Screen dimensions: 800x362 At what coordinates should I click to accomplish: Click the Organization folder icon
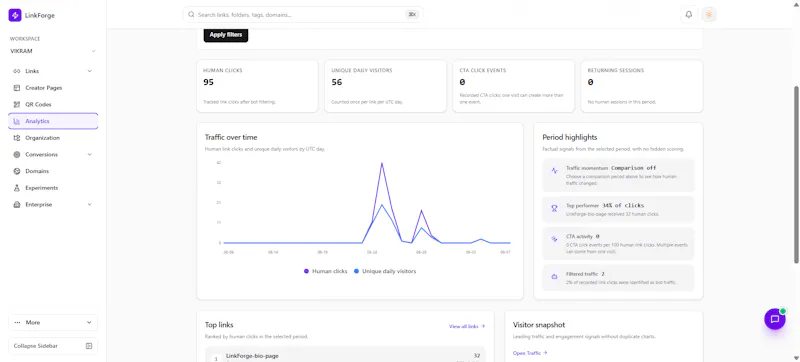[x=16, y=138]
